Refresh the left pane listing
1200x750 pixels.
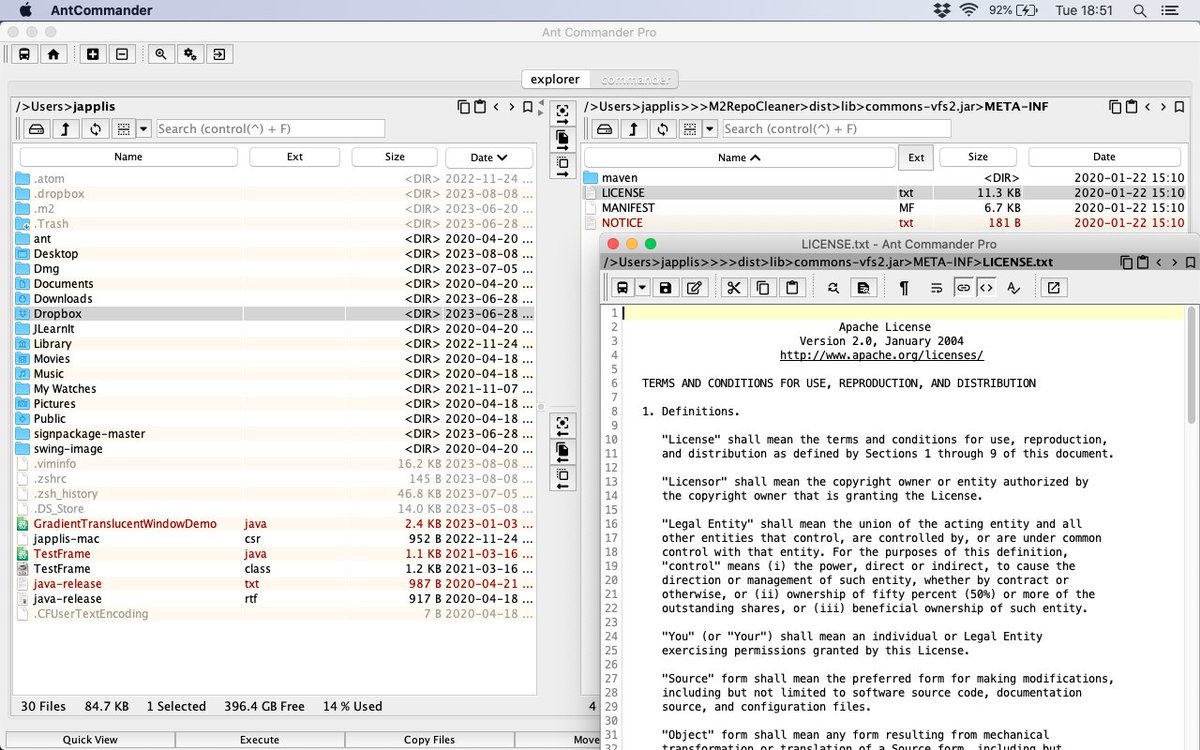[94, 129]
